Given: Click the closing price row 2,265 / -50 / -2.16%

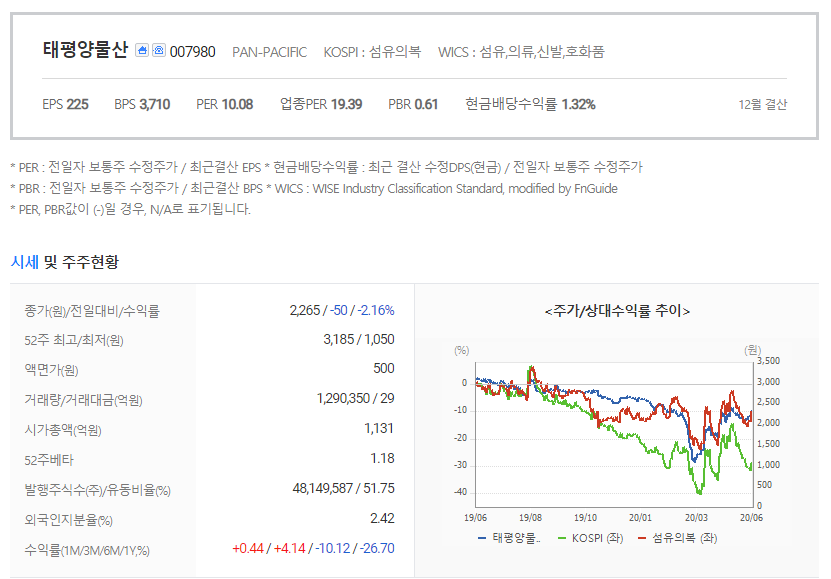Looking at the screenshot, I should (342, 310).
